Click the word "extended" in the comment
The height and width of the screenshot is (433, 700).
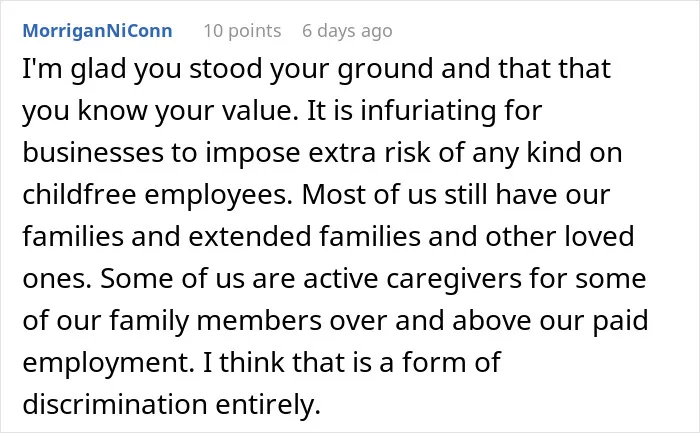tap(250, 236)
